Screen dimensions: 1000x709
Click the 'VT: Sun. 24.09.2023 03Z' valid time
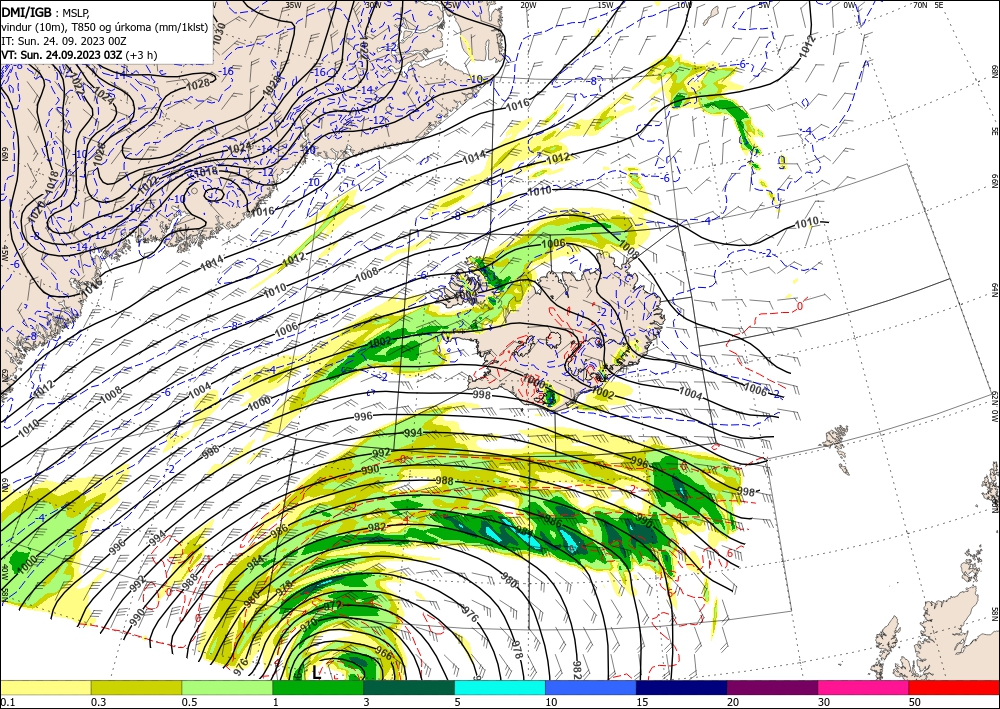(62, 55)
